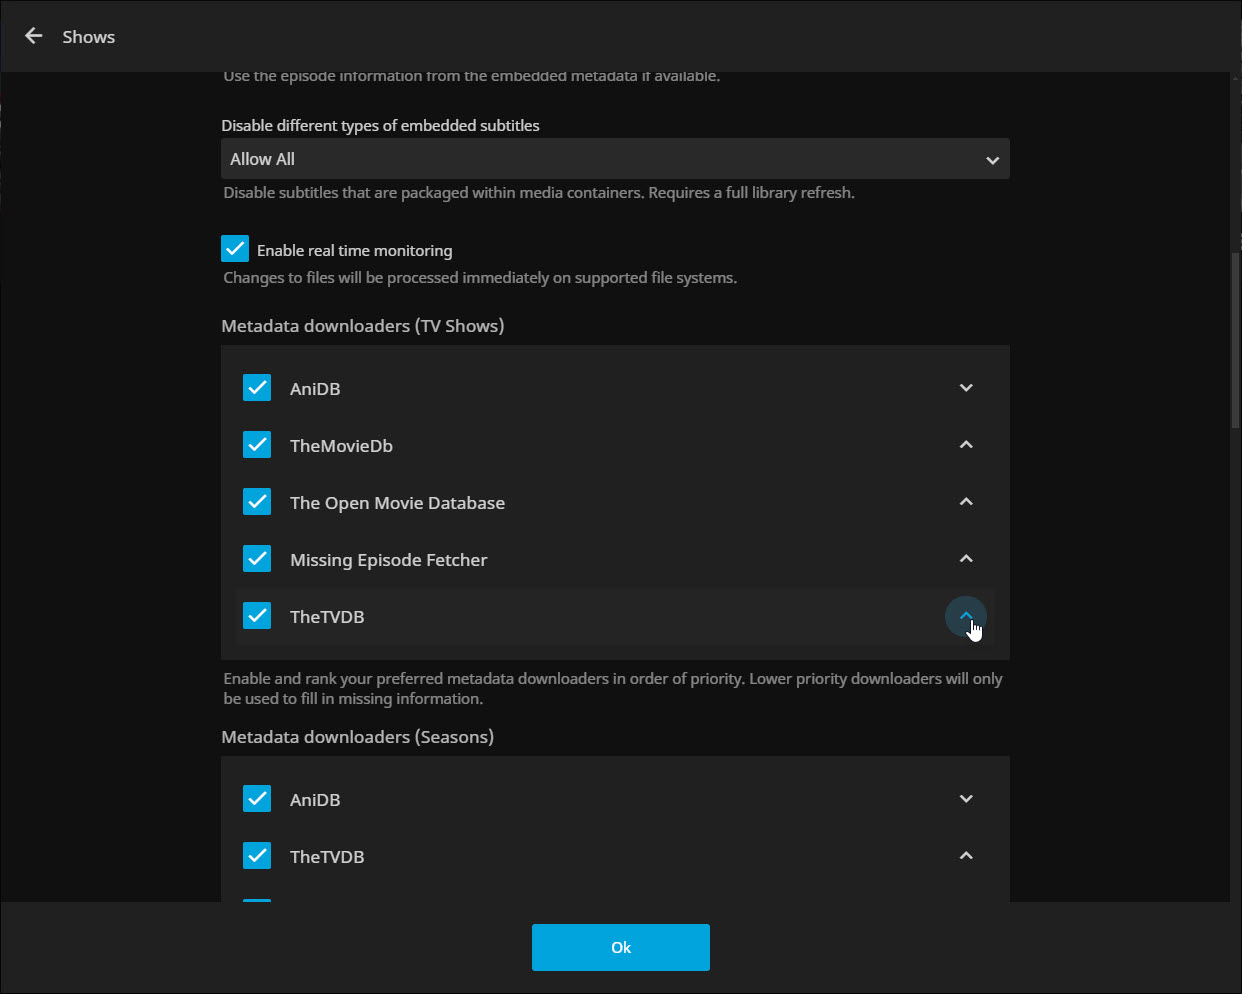Toggle TheTVDB checkbox under Seasons
The width and height of the screenshot is (1242, 994).
[x=257, y=856]
